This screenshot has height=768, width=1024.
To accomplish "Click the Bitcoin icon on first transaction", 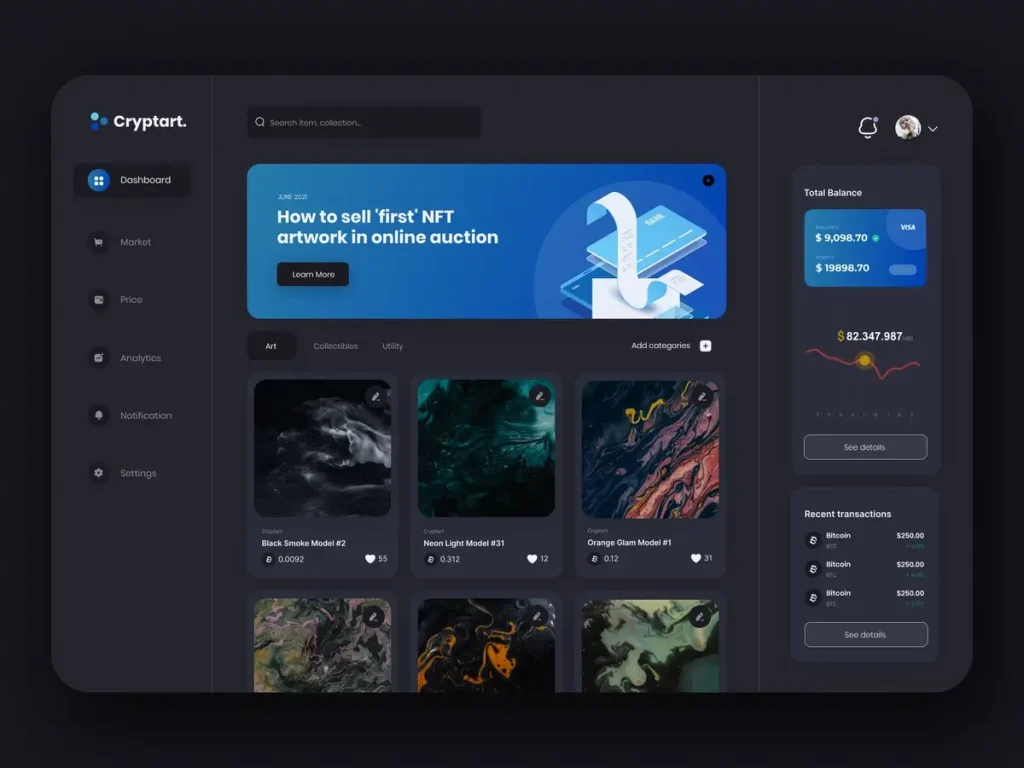I will tap(812, 539).
